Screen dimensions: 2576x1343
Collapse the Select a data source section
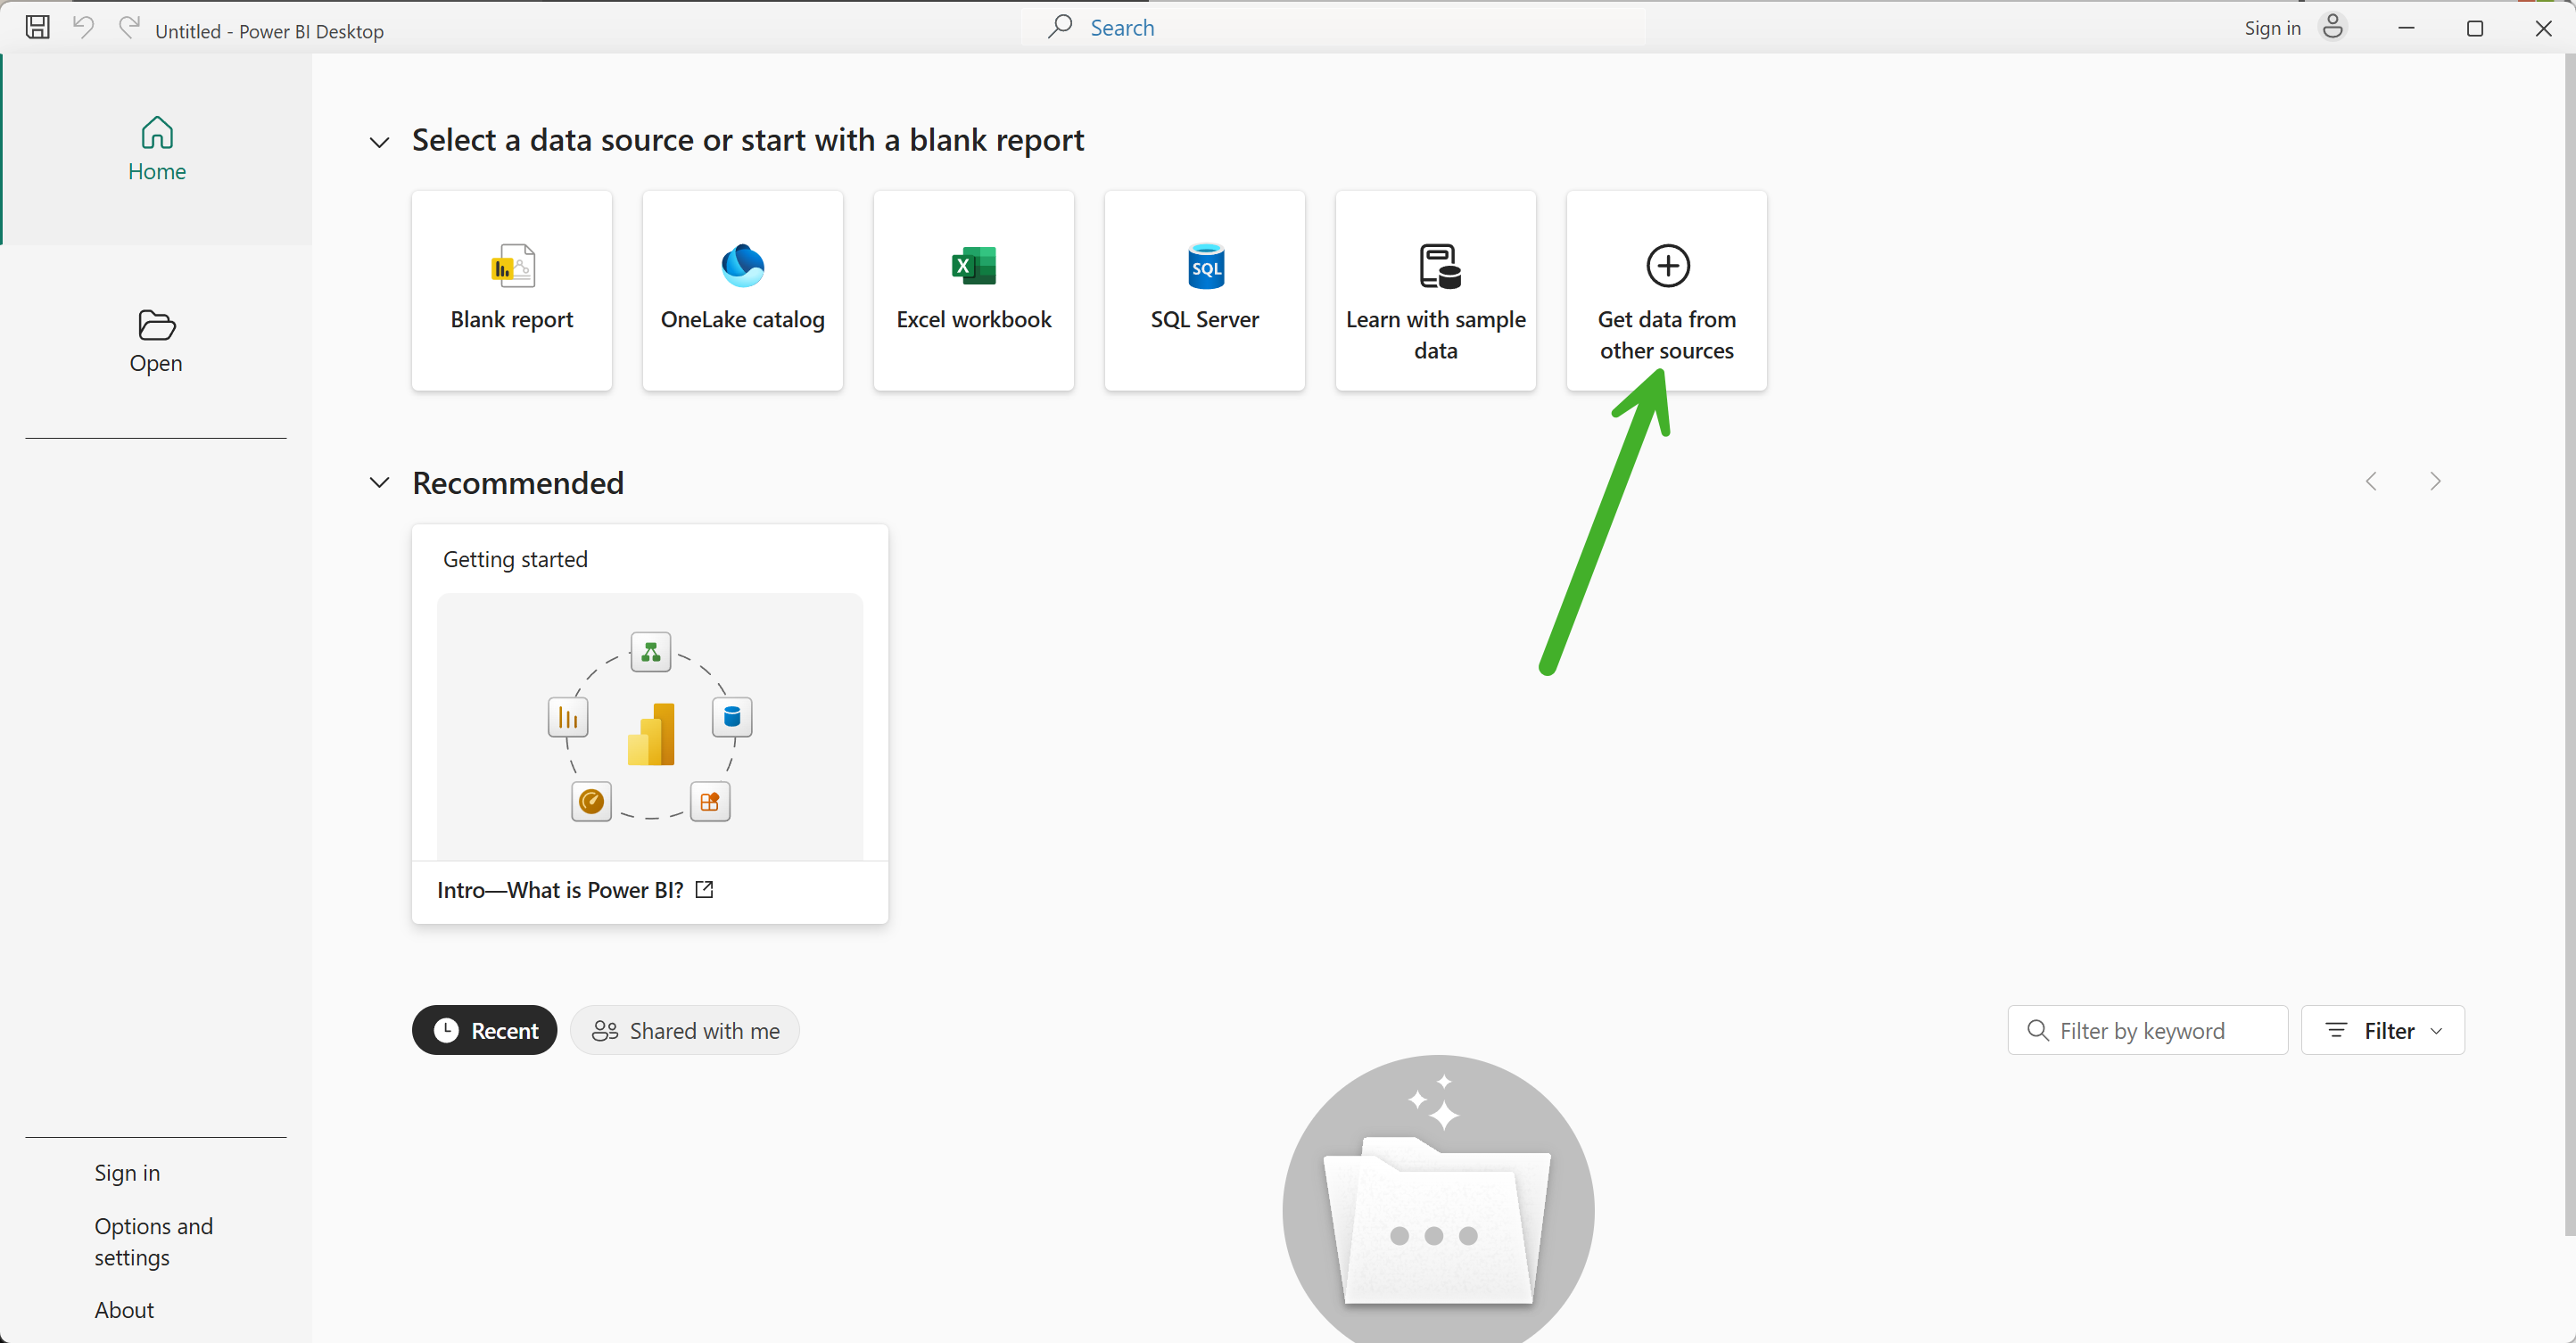379,142
